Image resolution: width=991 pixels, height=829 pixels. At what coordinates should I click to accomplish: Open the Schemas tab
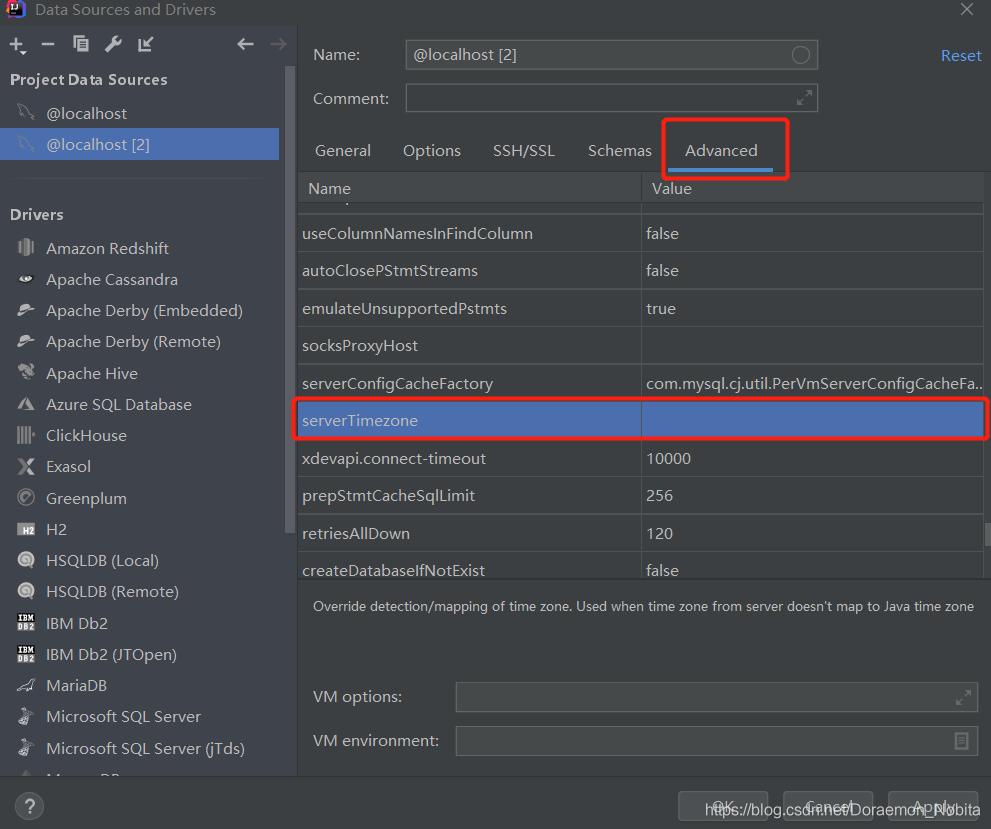point(619,150)
